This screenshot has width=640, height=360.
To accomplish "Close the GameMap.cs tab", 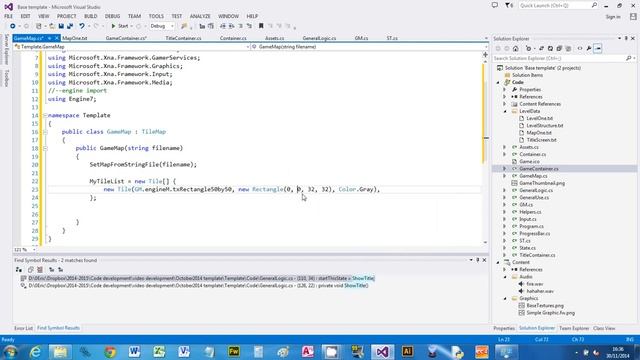I will click(x=57, y=38).
